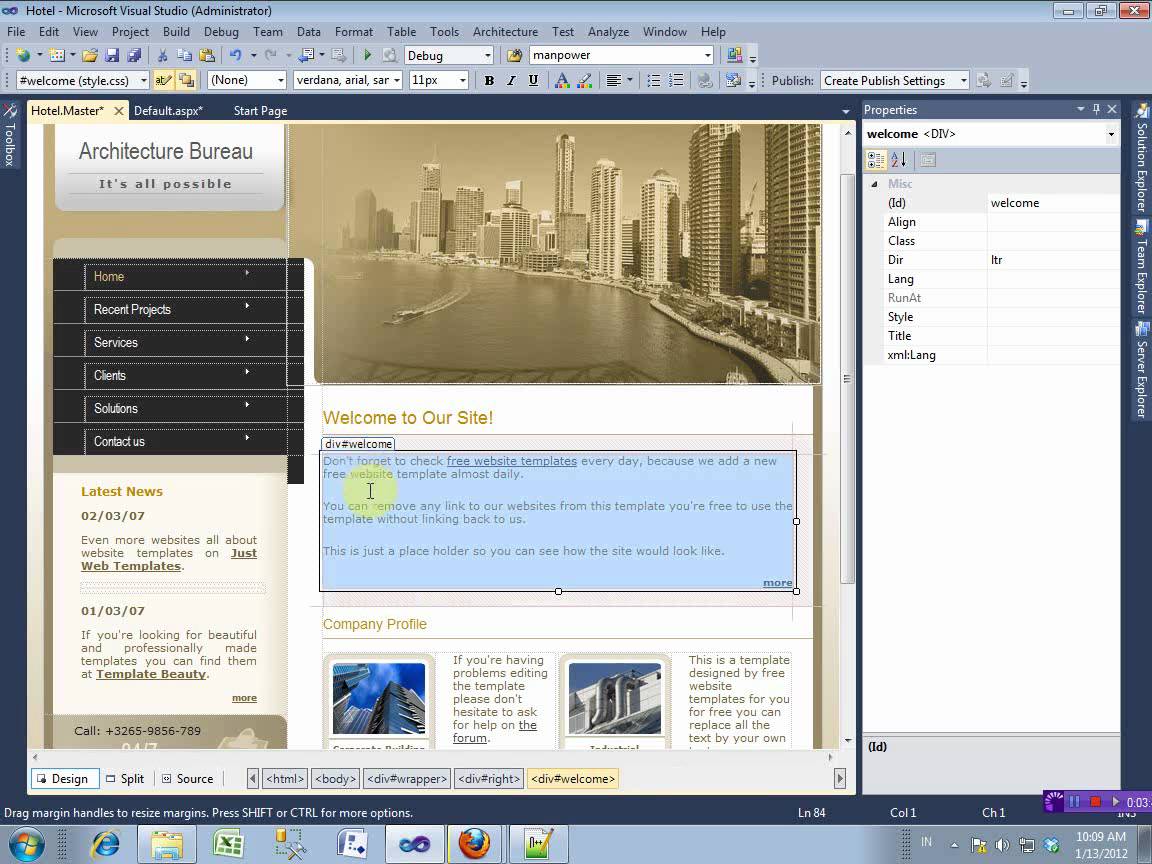This screenshot has width=1152, height=864.
Task: Open the Architecture menu
Action: click(x=505, y=32)
